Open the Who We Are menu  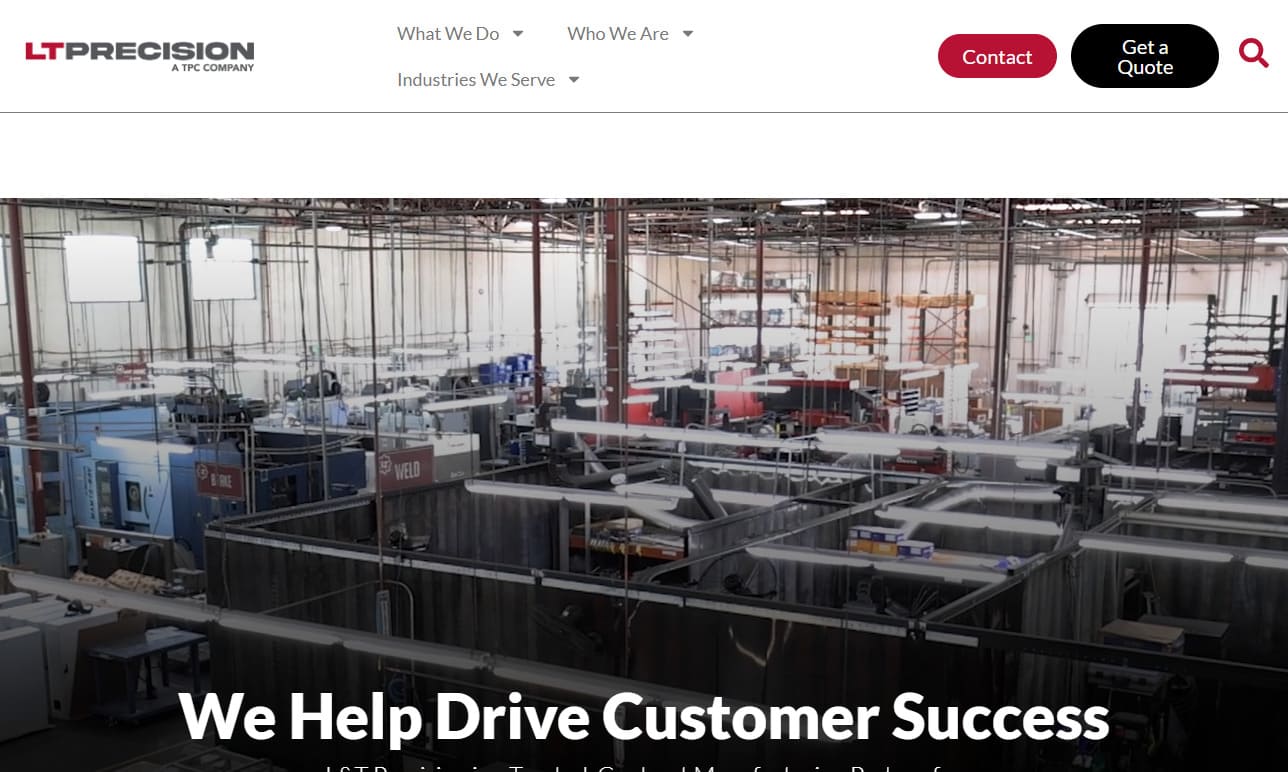(618, 34)
